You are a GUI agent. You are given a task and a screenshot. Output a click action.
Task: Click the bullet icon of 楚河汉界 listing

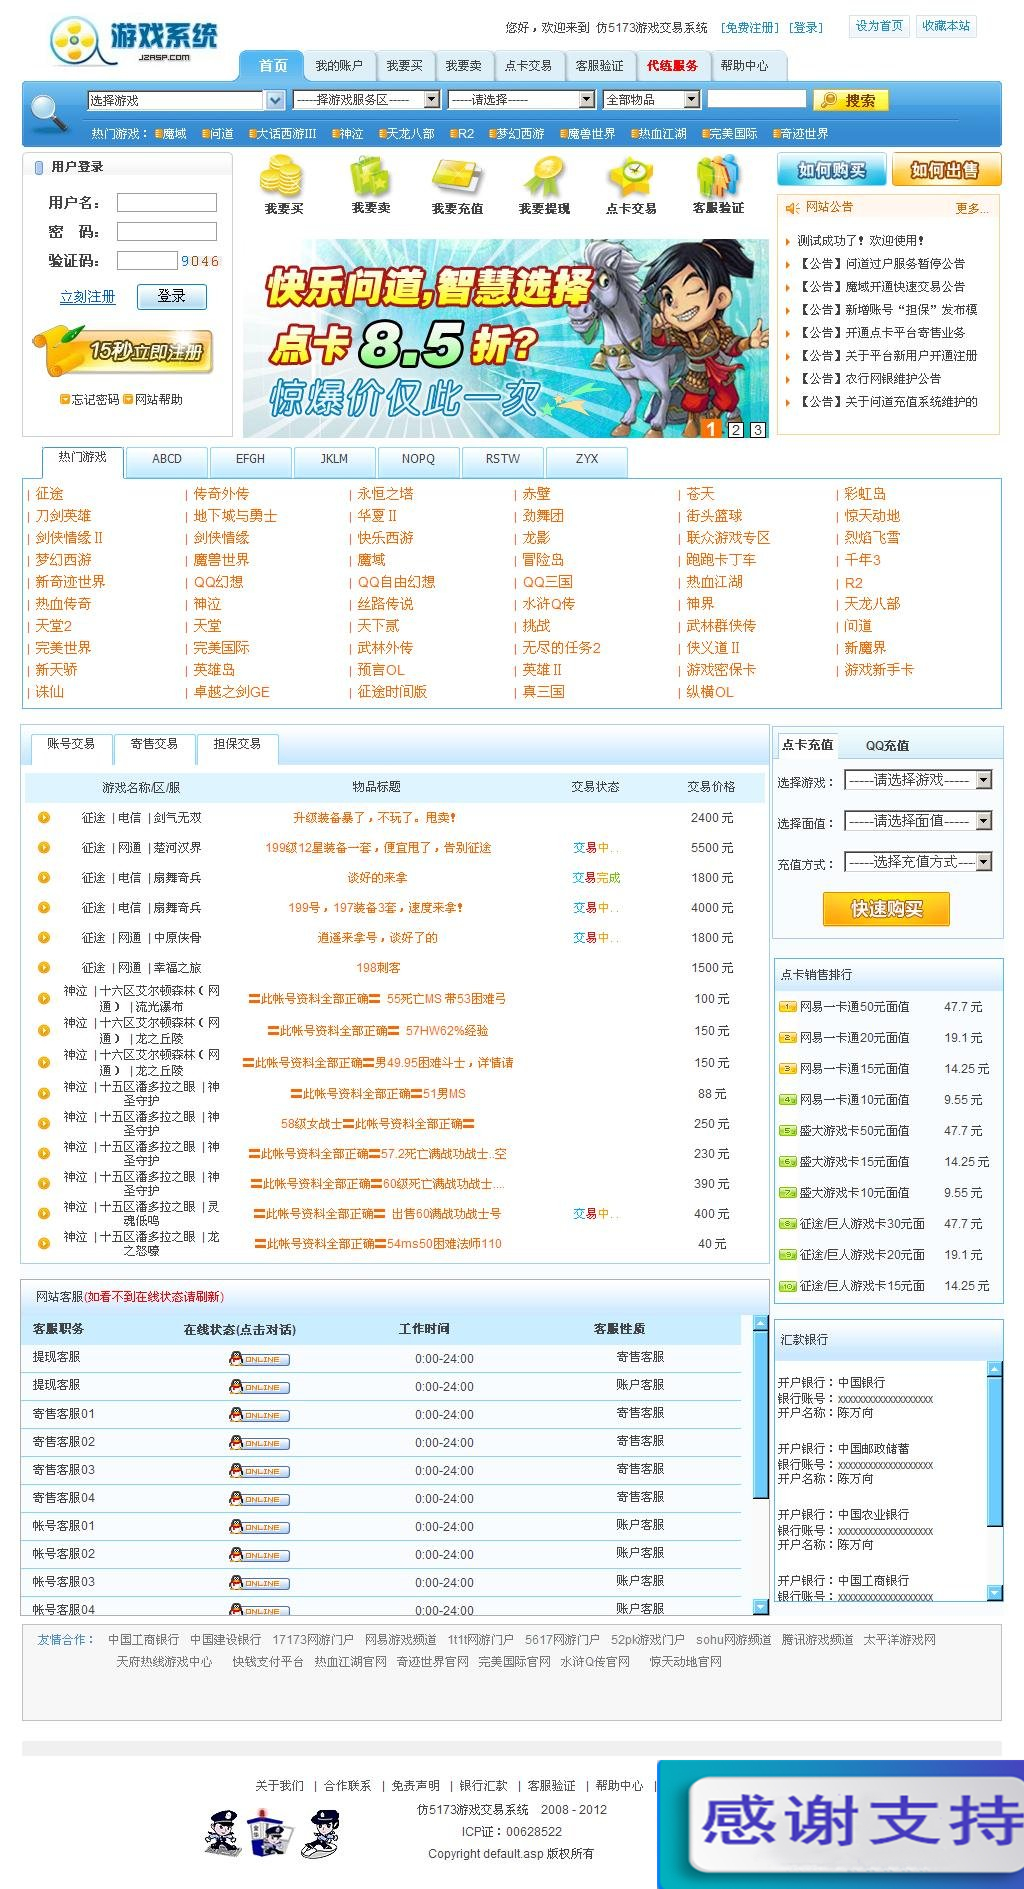44,847
